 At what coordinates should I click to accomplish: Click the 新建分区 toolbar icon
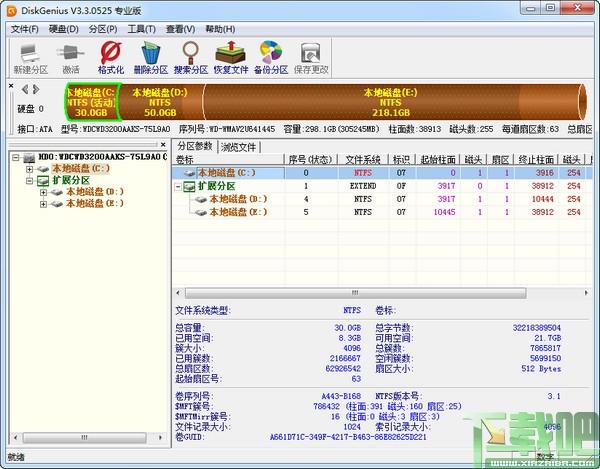pyautogui.click(x=31, y=58)
